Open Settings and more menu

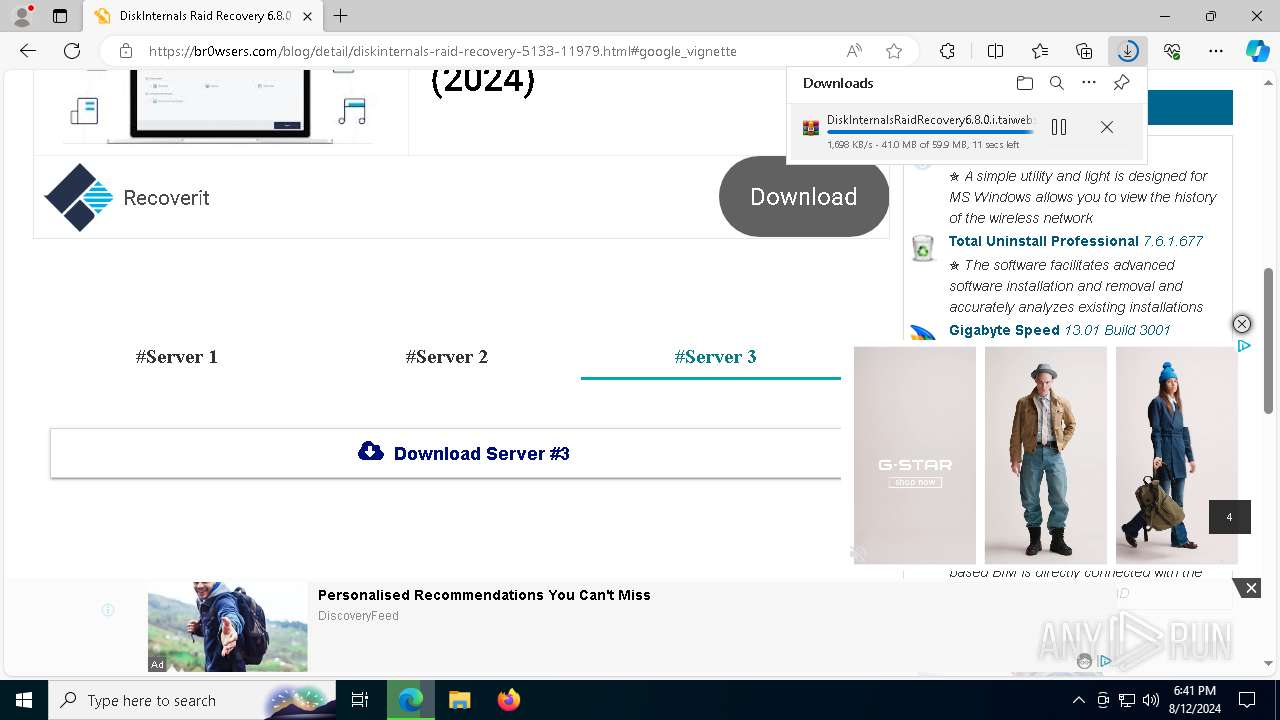click(x=1216, y=51)
